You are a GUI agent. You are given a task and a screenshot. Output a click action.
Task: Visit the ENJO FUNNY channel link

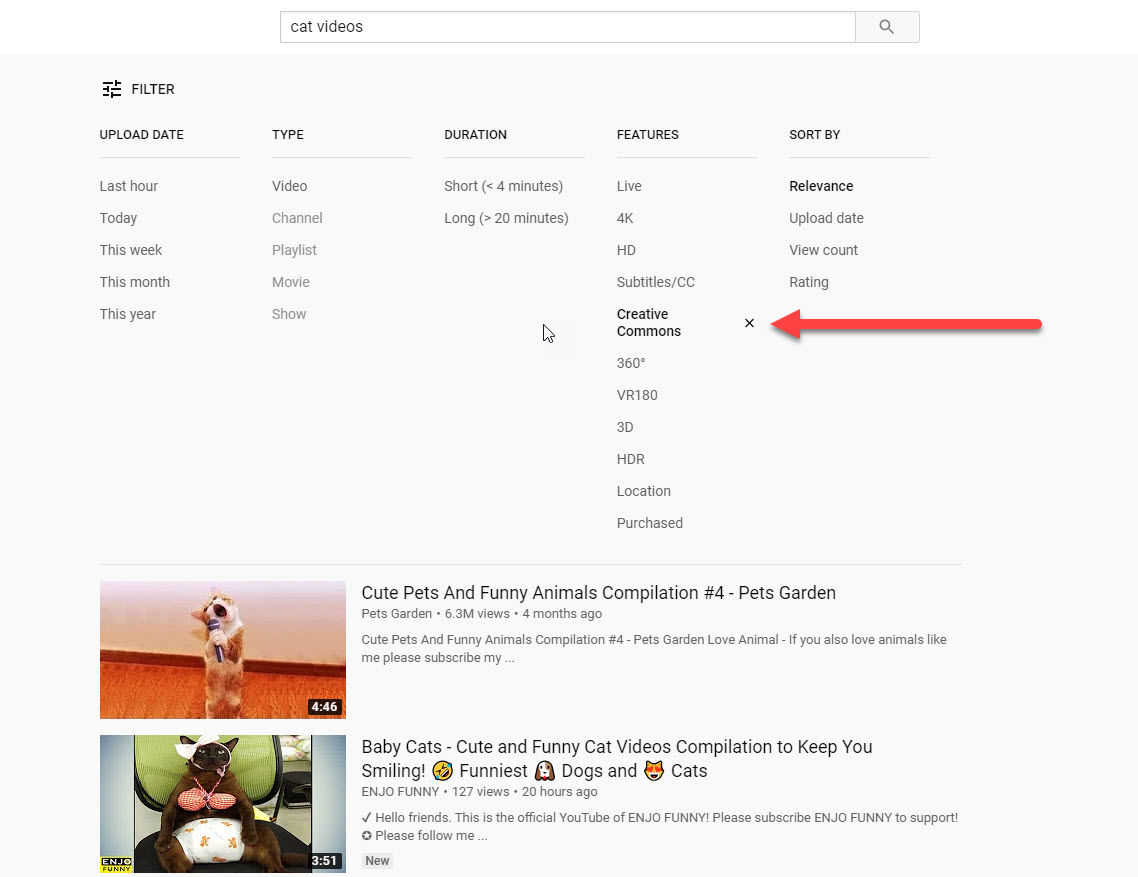point(400,792)
